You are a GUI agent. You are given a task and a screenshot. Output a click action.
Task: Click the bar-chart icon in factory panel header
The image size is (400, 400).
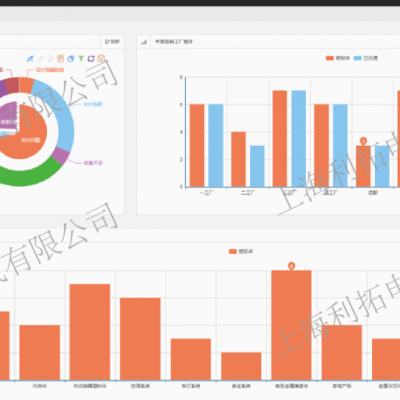point(144,42)
